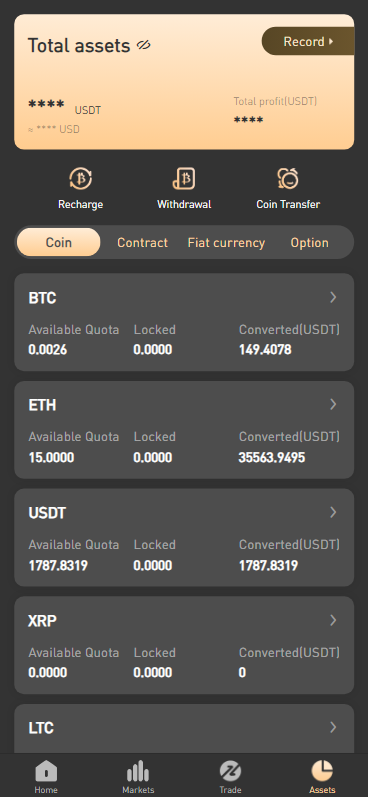The image size is (368, 797).
Task: Expand the BTC row chevron
Action: point(333,297)
